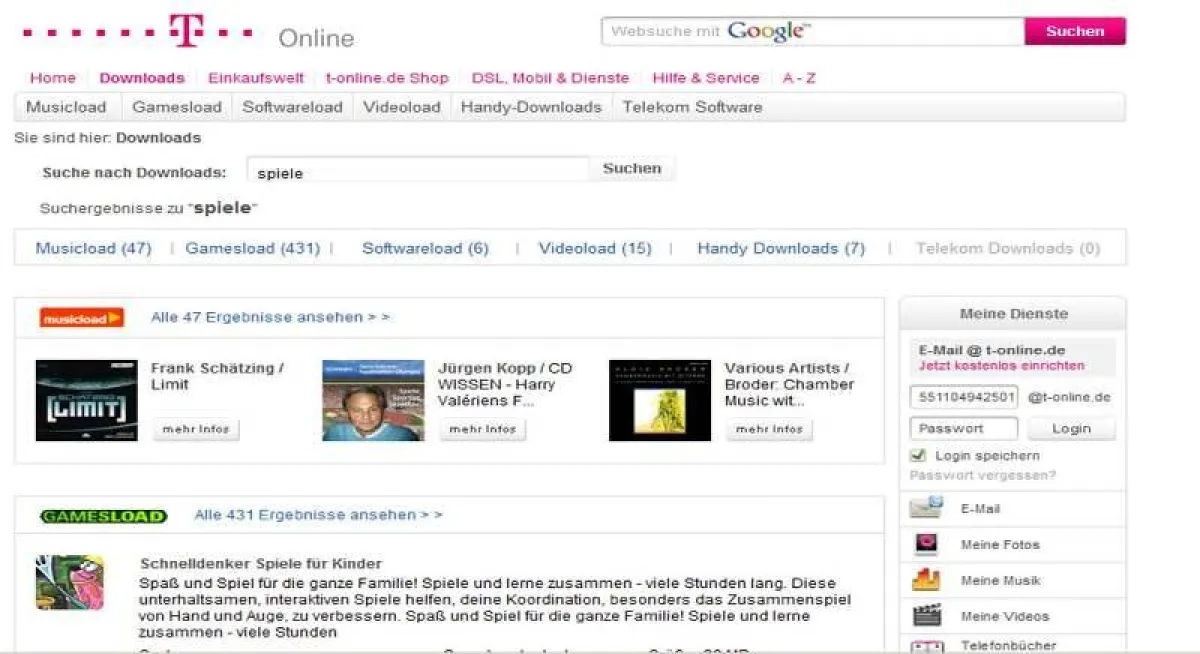This screenshot has height=654, width=1200.
Task: Open Frank Schätzing Limit album cover
Action: pyautogui.click(x=87, y=400)
